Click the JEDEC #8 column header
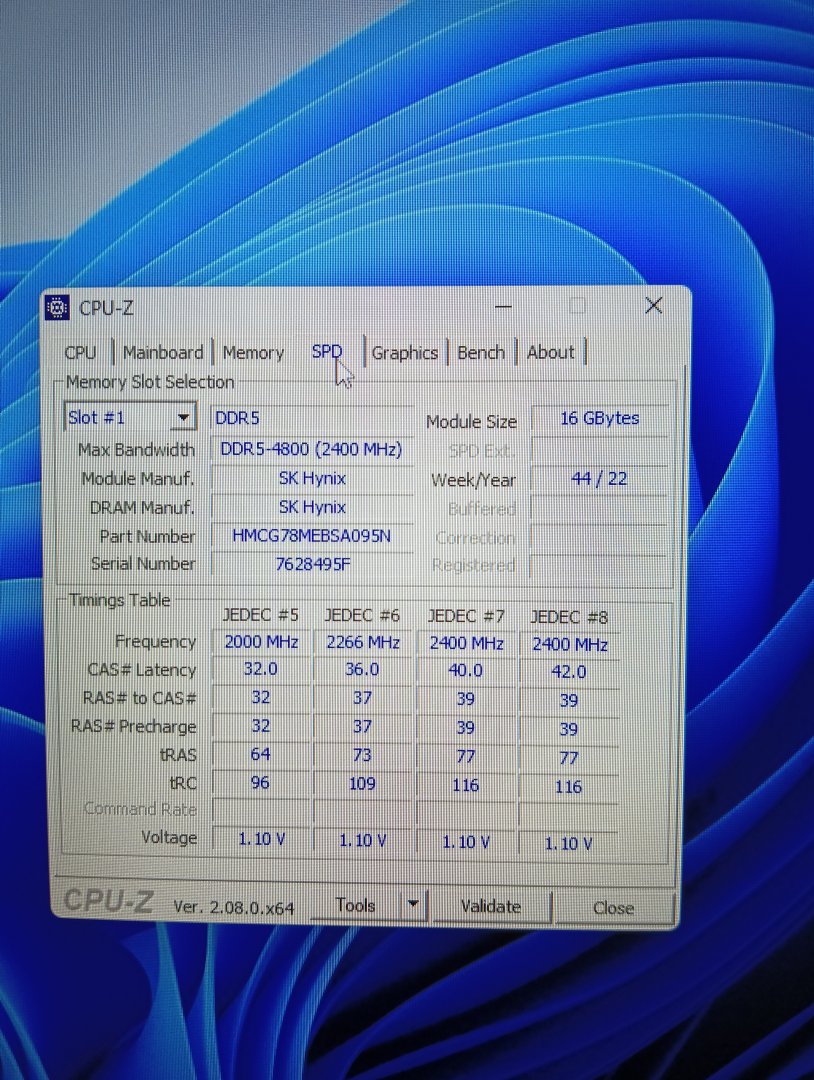Screen dimensions: 814x1080 tap(569, 617)
